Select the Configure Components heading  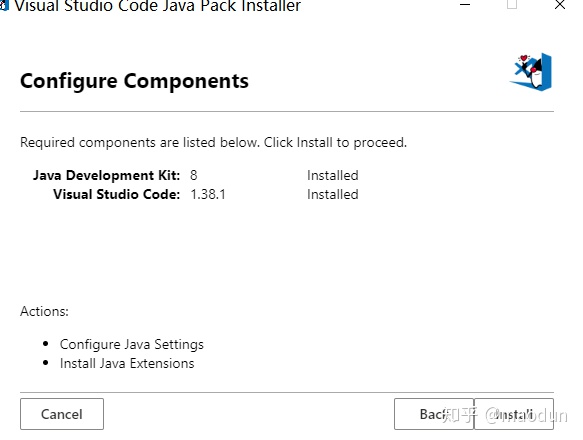134,81
